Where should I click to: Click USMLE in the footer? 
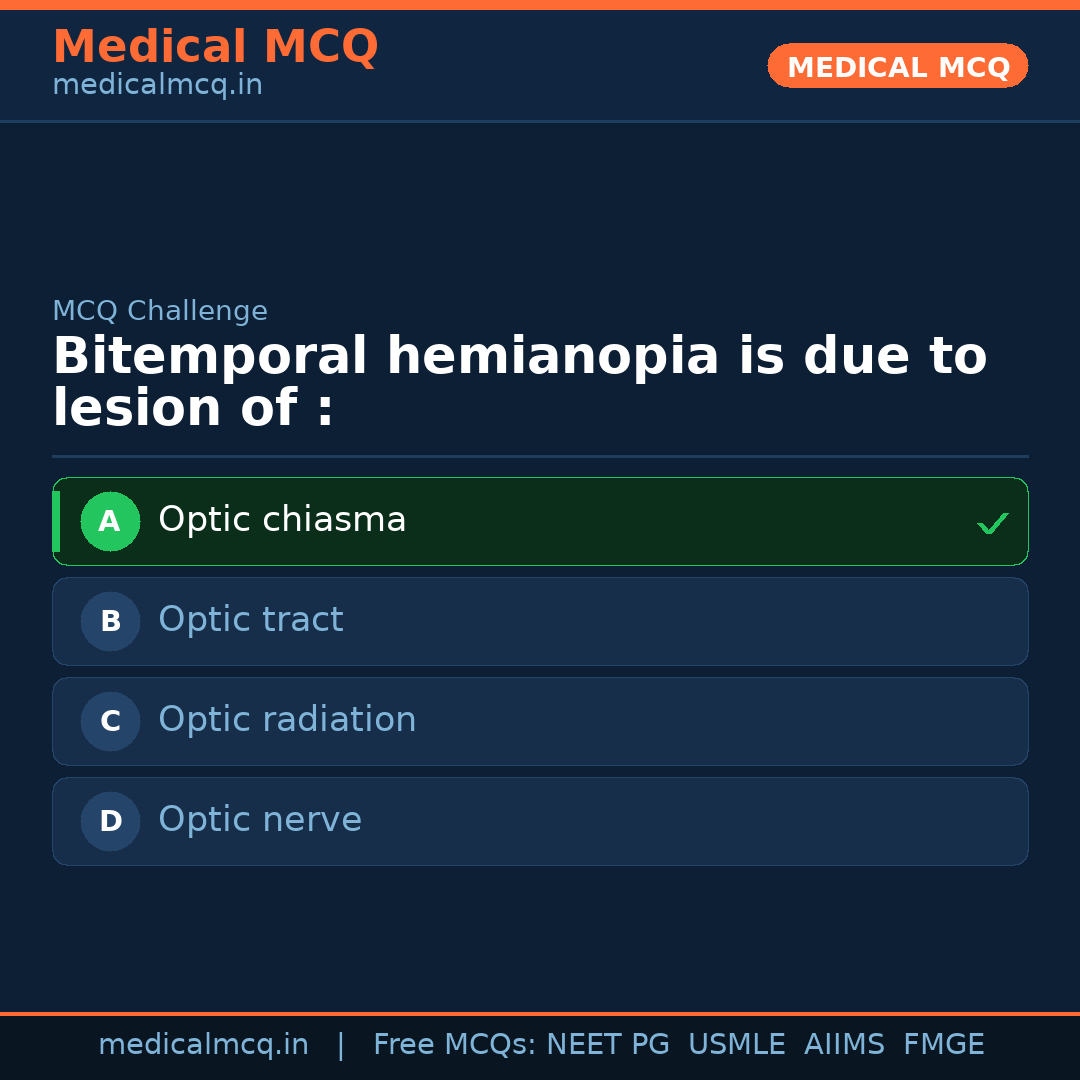(x=736, y=1045)
